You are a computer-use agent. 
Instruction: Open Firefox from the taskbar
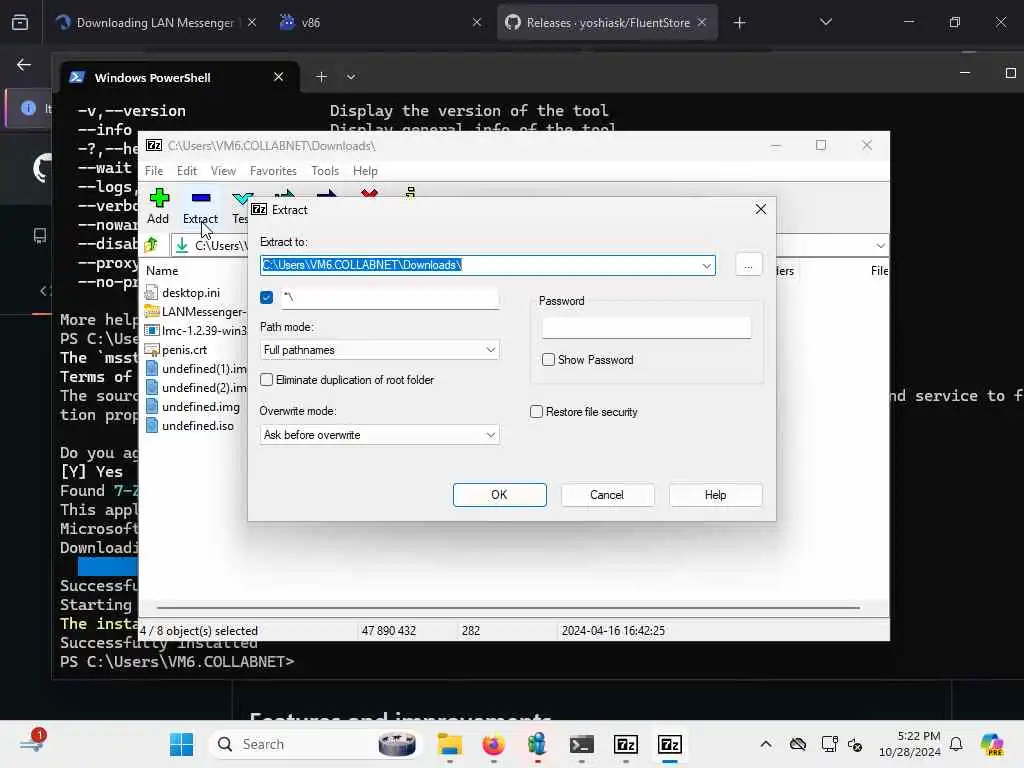pos(493,744)
